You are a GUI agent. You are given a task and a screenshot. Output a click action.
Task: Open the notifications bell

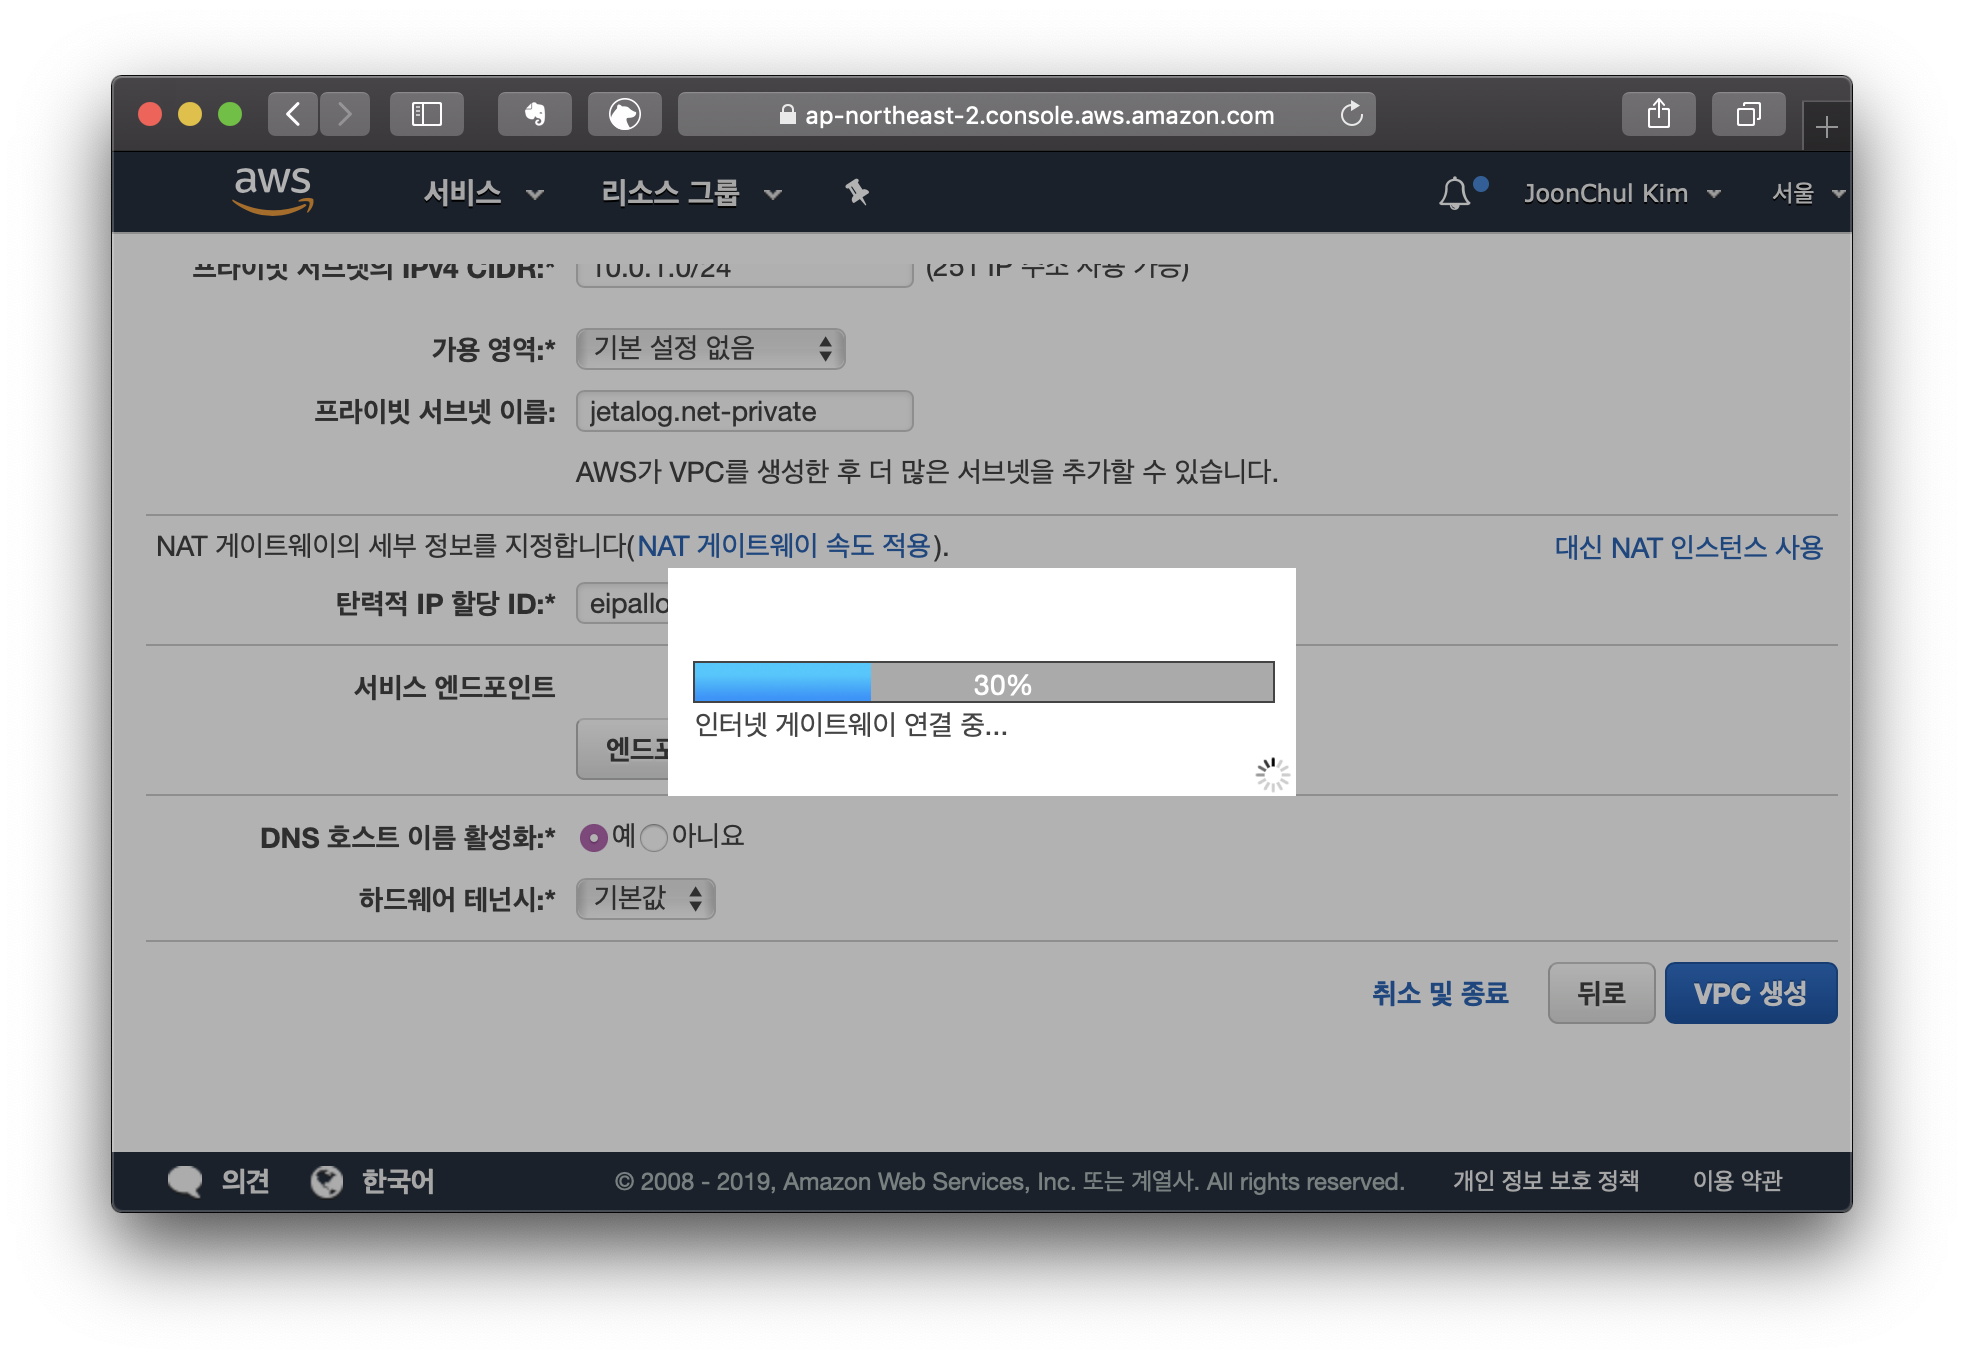pos(1454,193)
